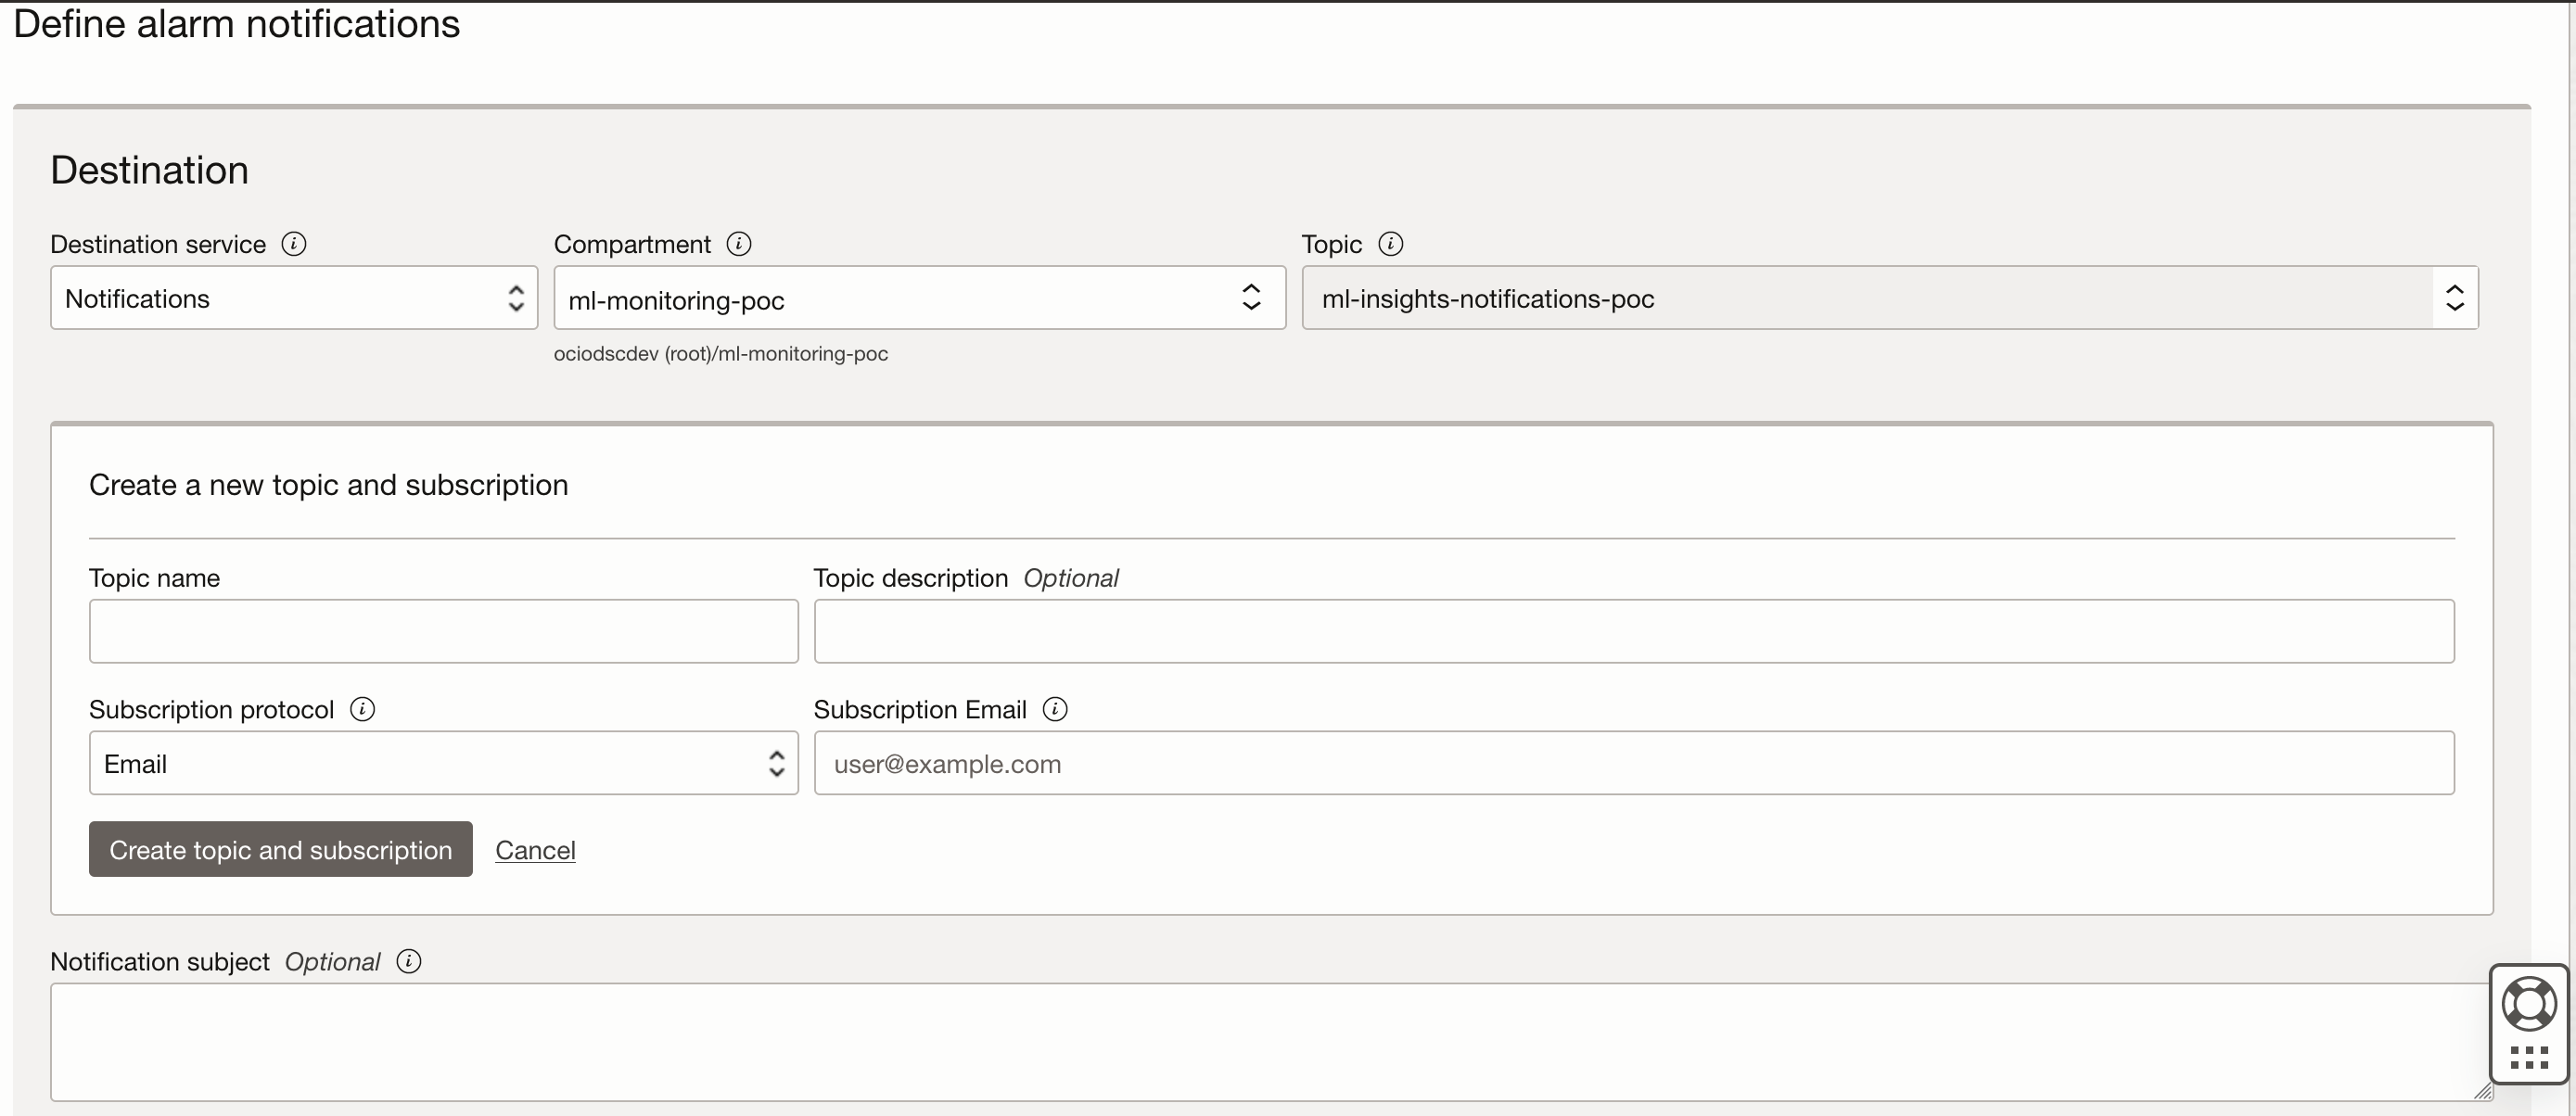Click the Create topic and subscription button
This screenshot has height=1116, width=2576.
click(x=279, y=849)
